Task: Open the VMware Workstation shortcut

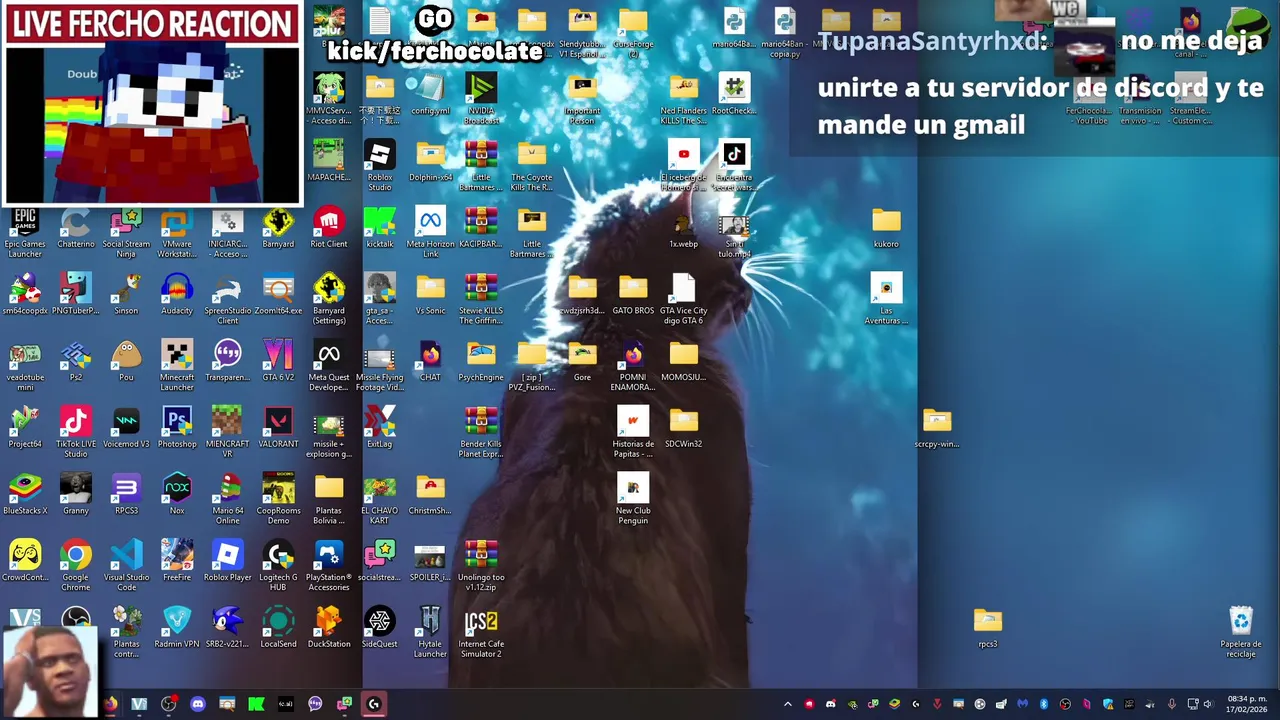Action: (x=177, y=230)
